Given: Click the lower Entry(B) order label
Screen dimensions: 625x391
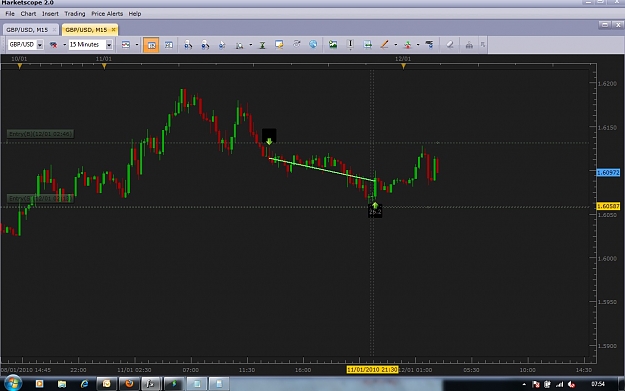Looking at the screenshot, I should click(40, 198).
